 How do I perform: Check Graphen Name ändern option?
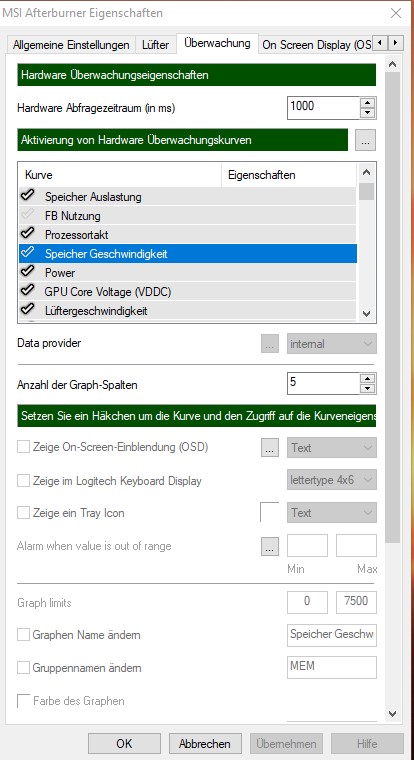(x=23, y=634)
